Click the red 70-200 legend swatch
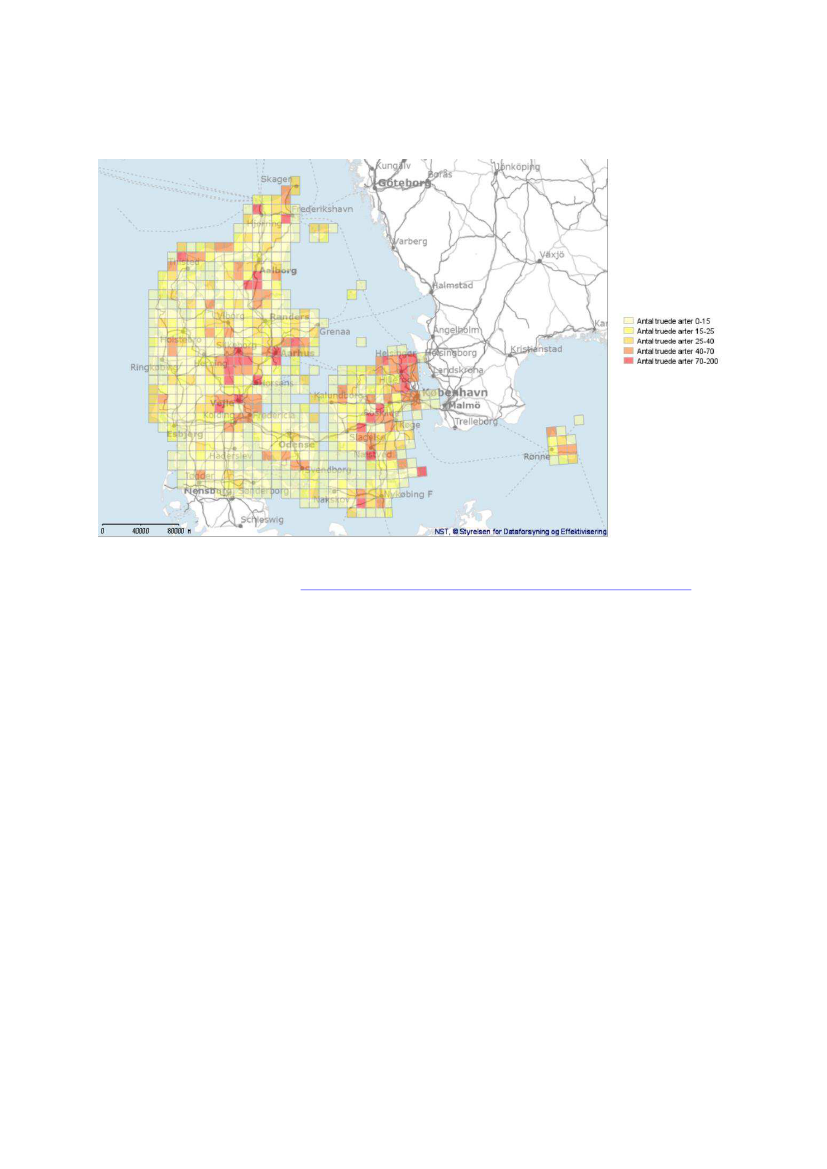Image resolution: width=827 pixels, height=1169 pixels. click(x=628, y=361)
